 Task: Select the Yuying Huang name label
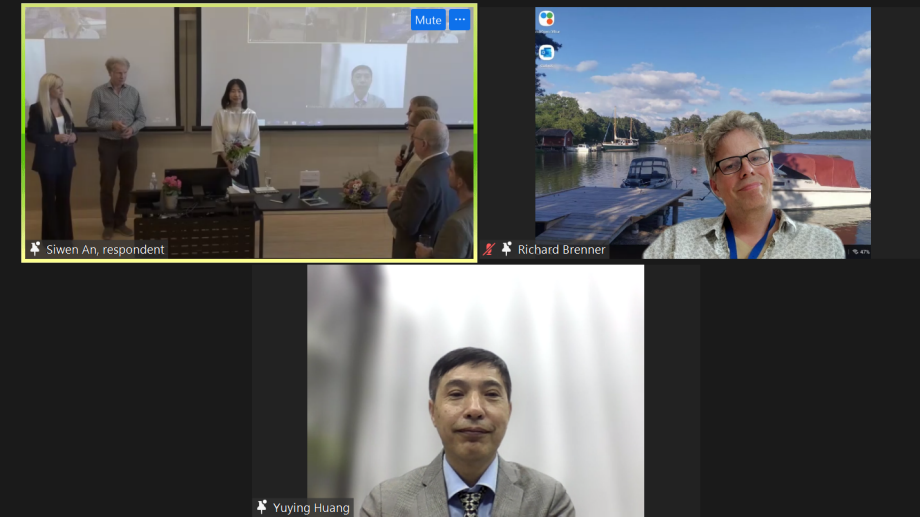311,507
